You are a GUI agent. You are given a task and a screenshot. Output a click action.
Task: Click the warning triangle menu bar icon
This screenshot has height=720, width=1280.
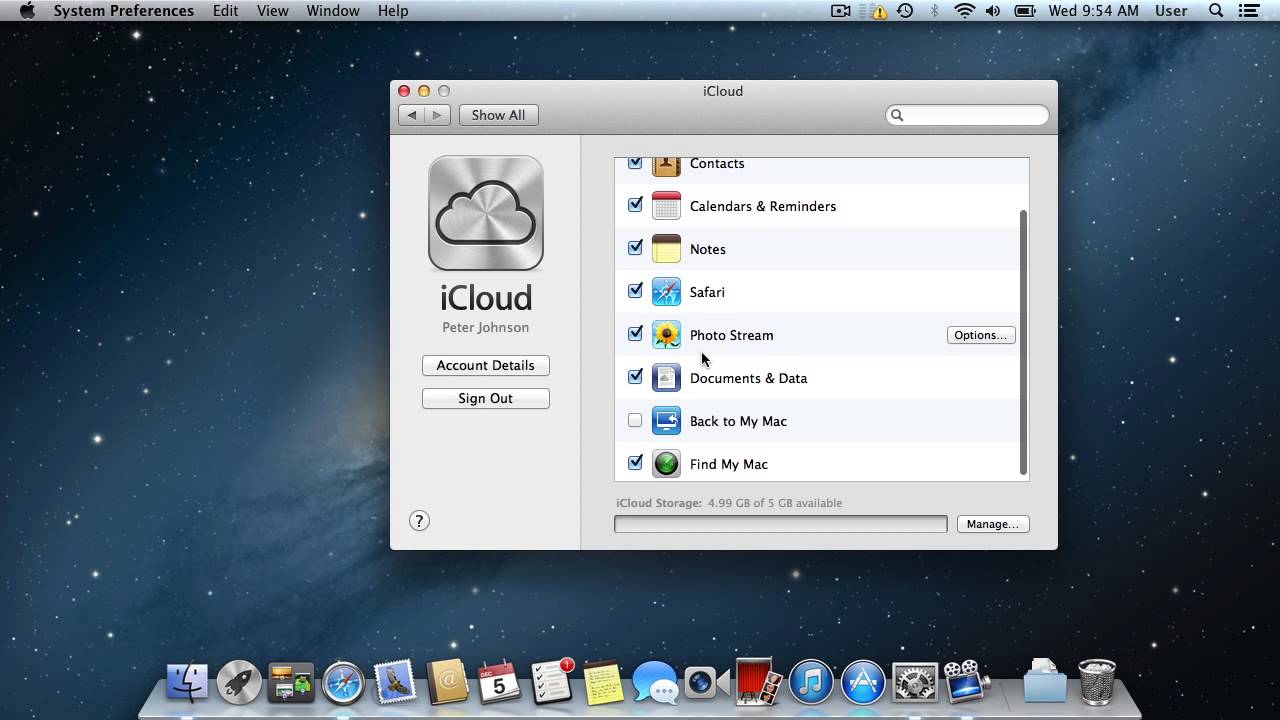[x=879, y=11]
